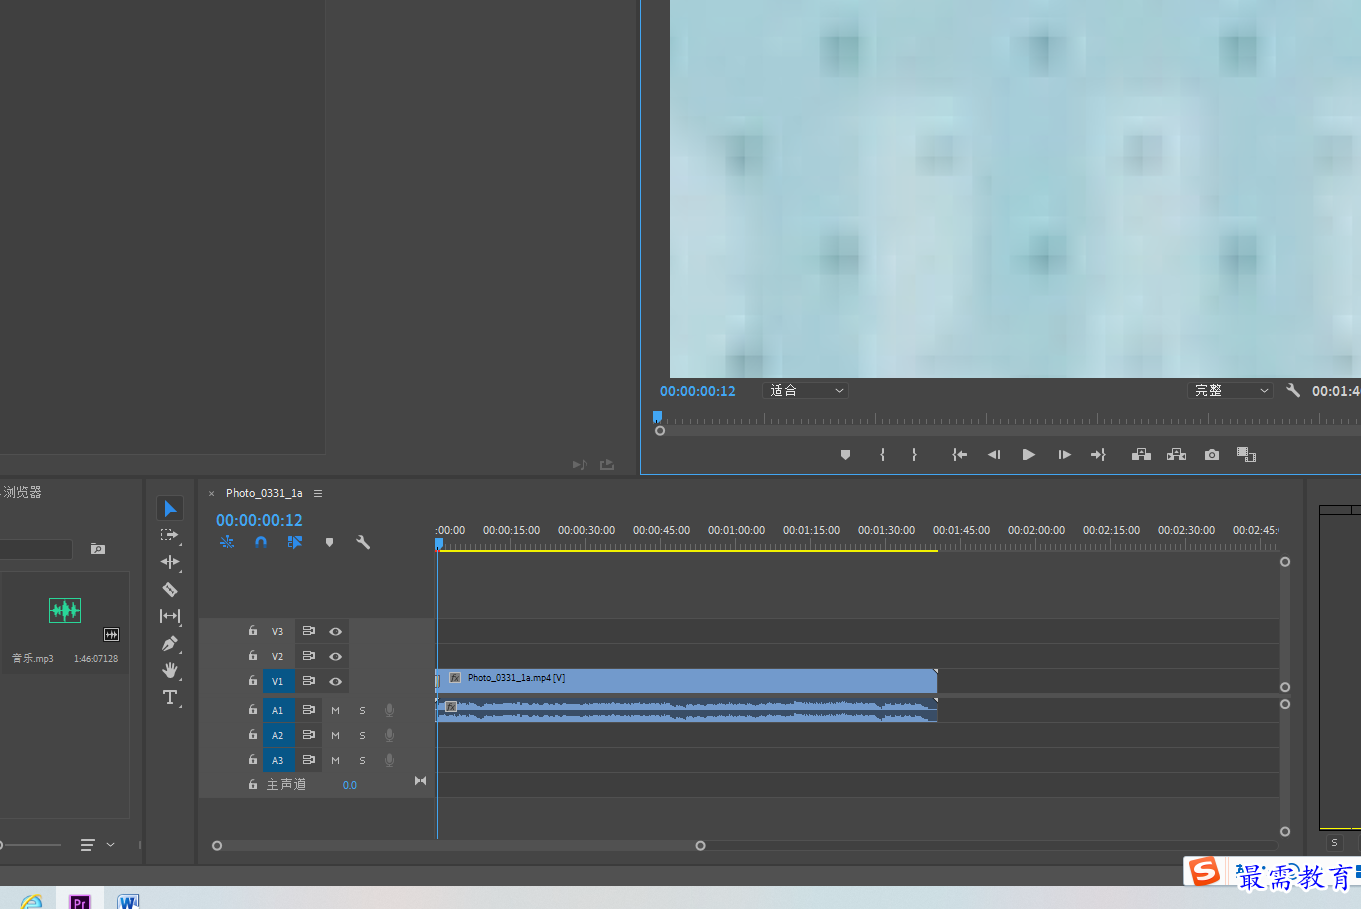Step back one frame
1361x909 pixels.
(x=994, y=455)
